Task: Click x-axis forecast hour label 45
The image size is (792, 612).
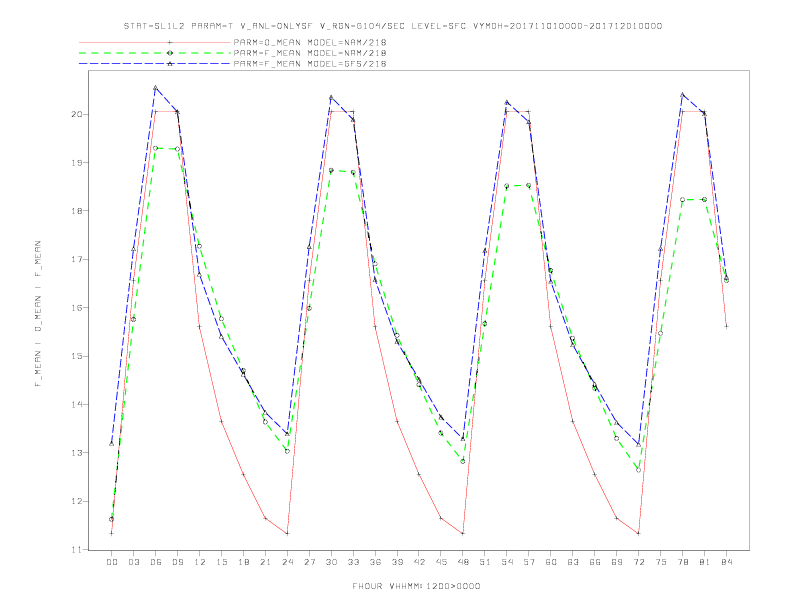Action: coord(441,562)
